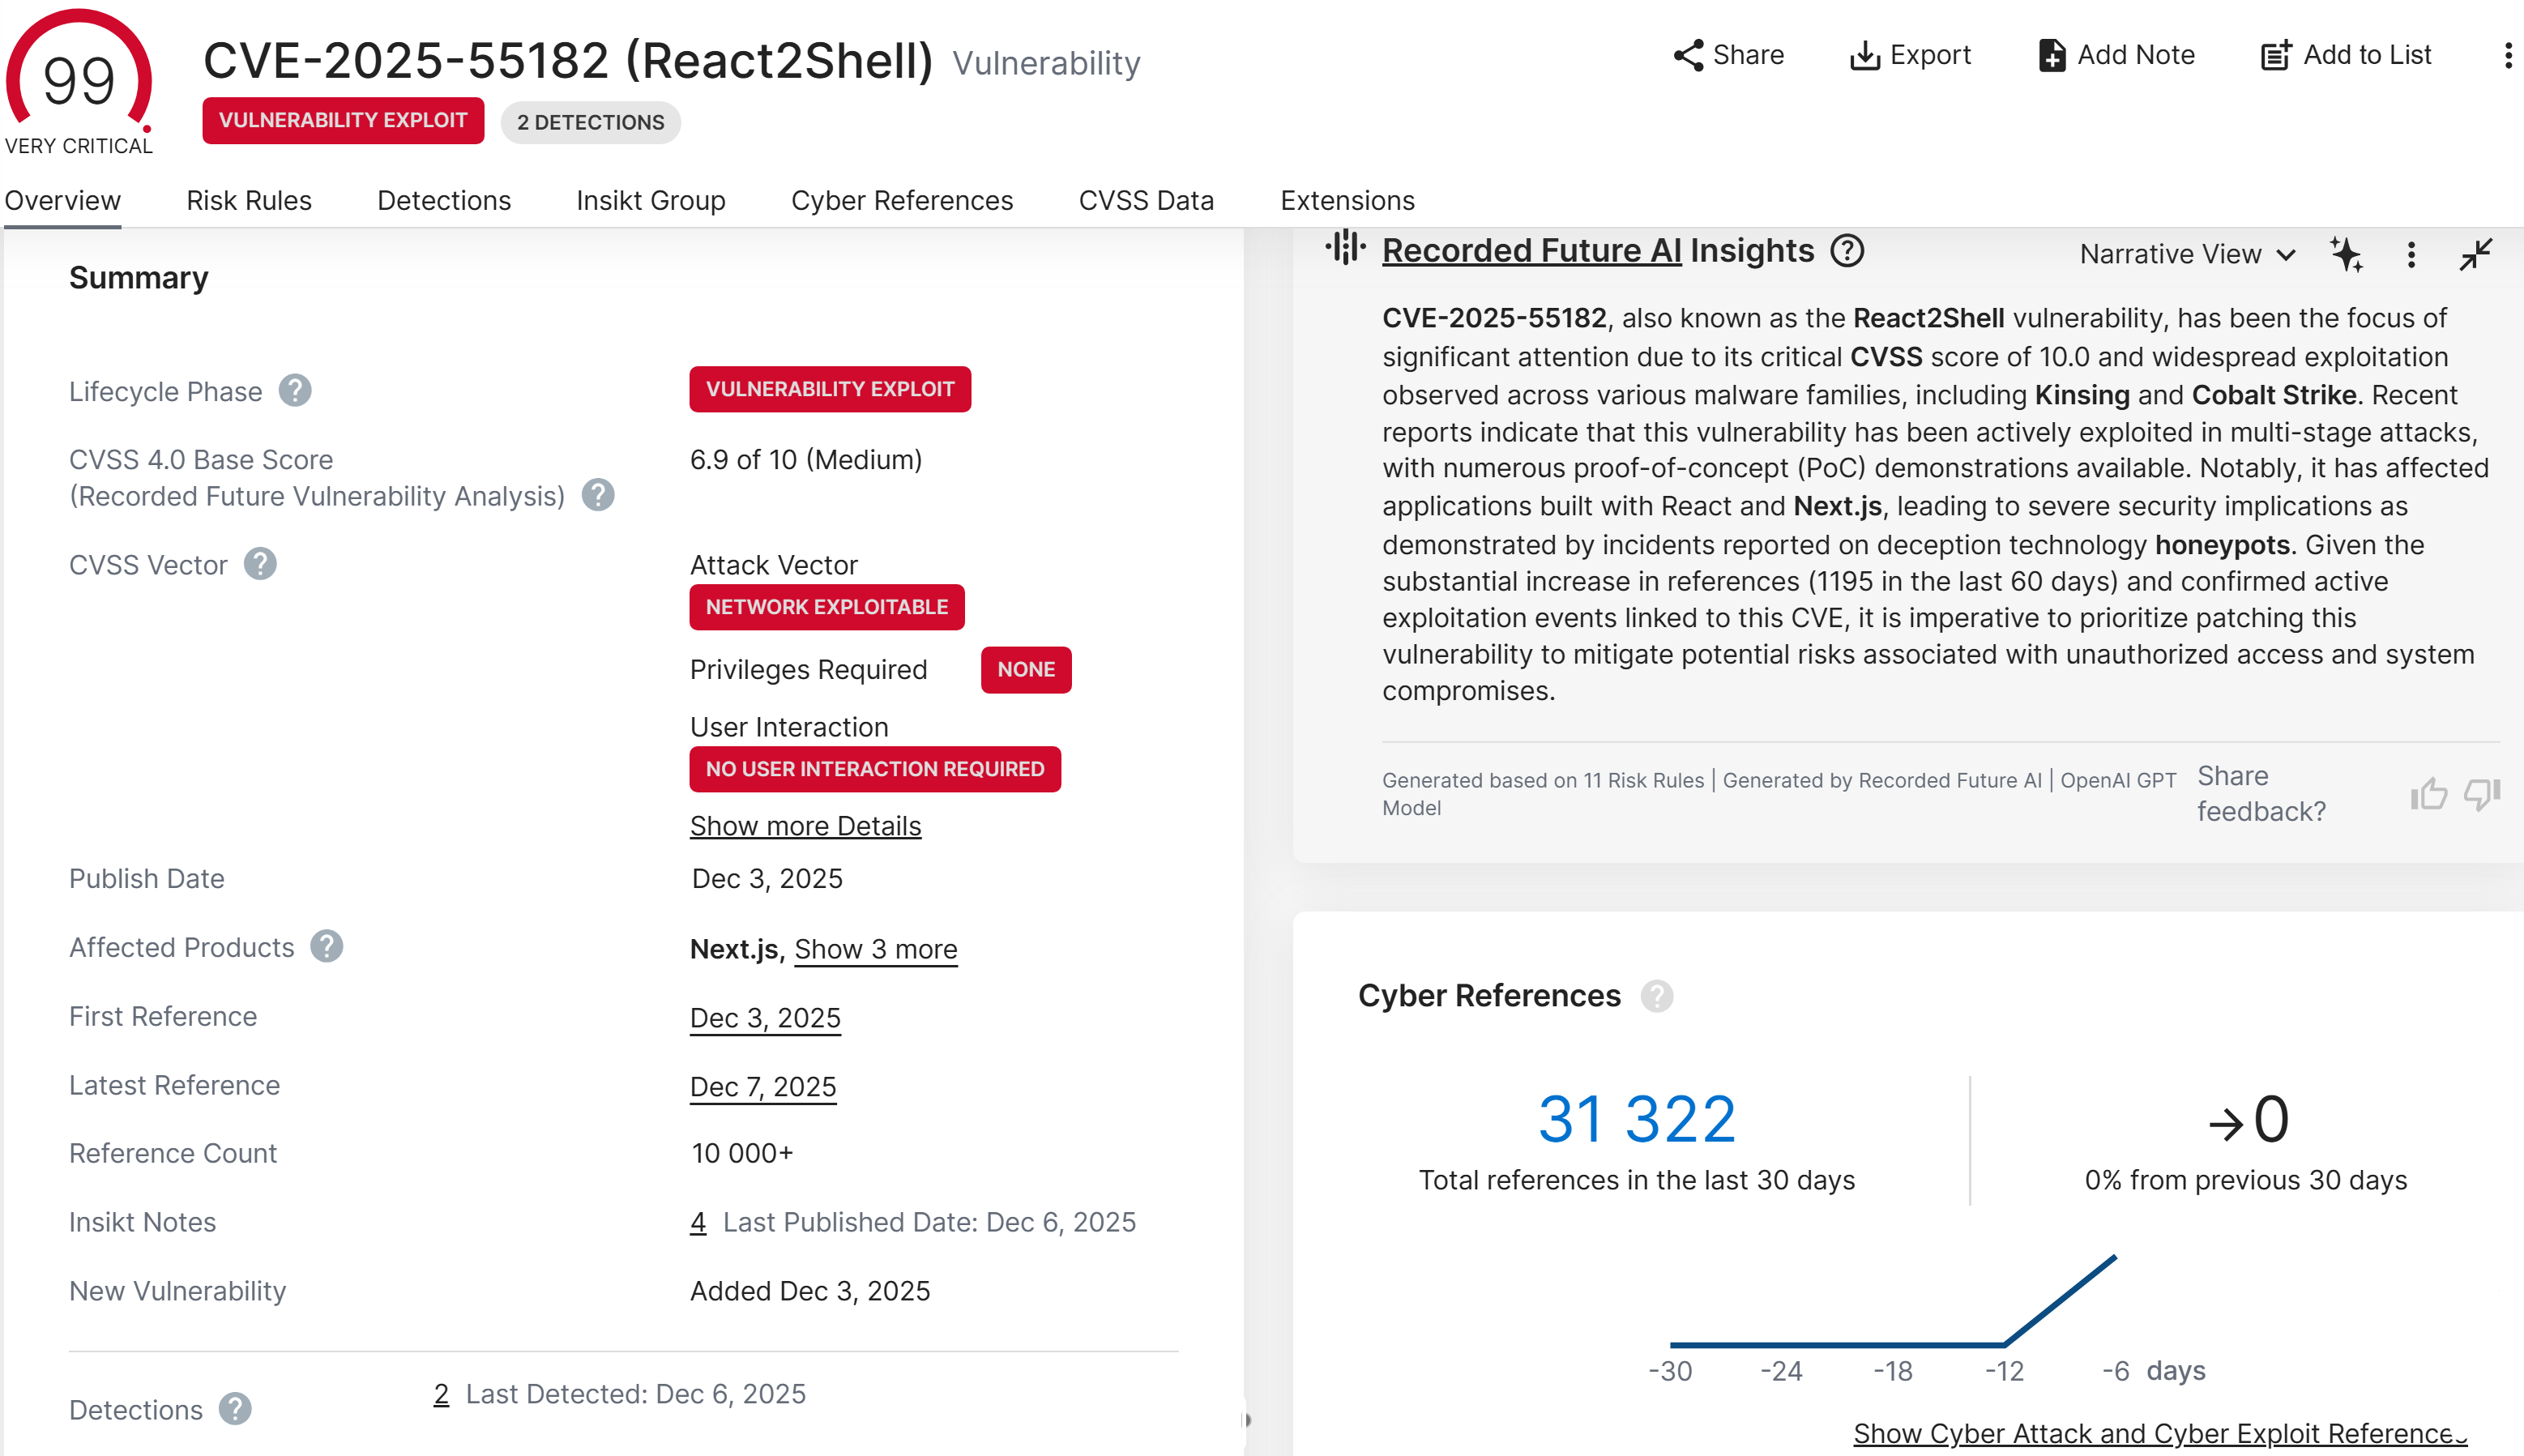Open help icon beside Lifecycle Phase

click(295, 391)
